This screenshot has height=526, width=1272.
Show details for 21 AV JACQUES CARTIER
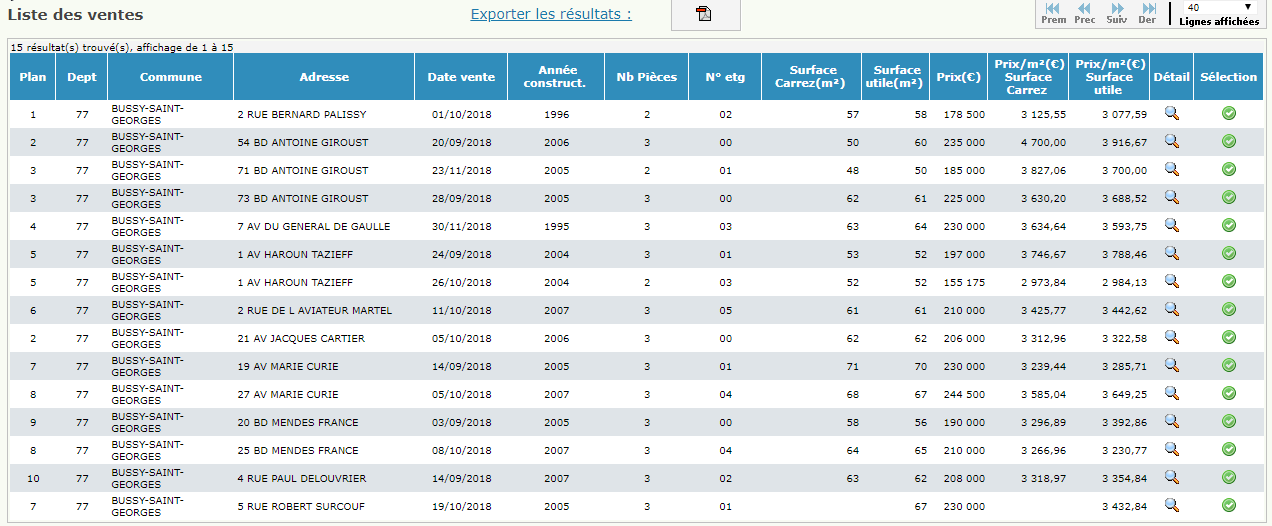click(x=1171, y=338)
